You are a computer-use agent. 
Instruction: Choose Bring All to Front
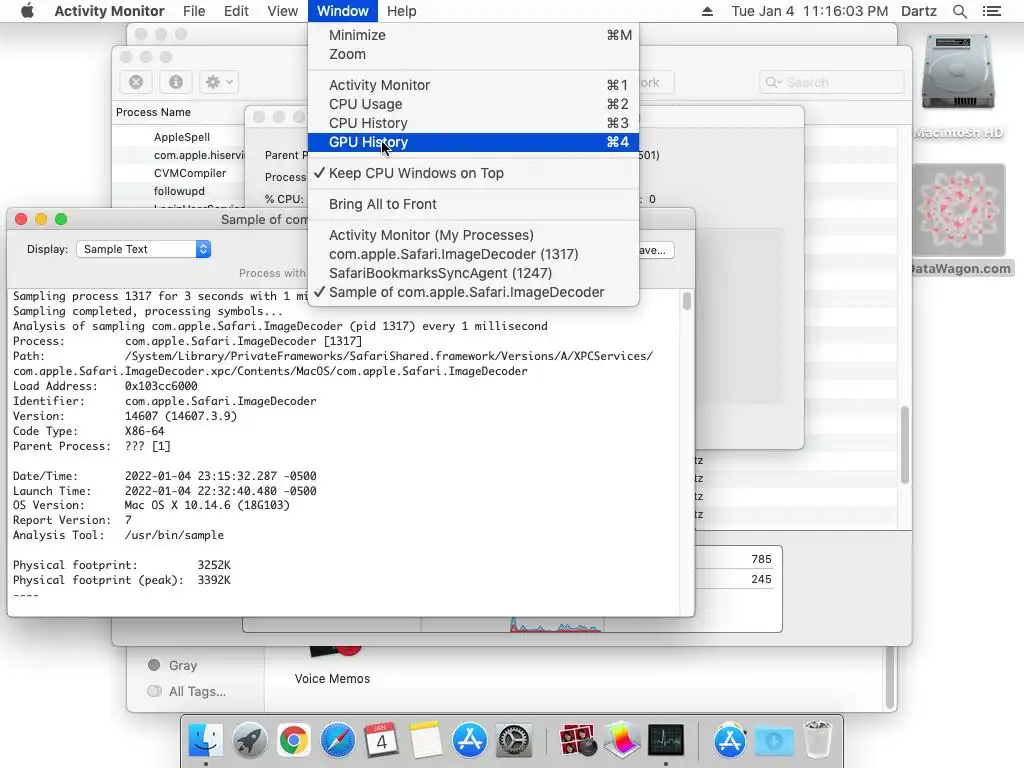point(473,204)
